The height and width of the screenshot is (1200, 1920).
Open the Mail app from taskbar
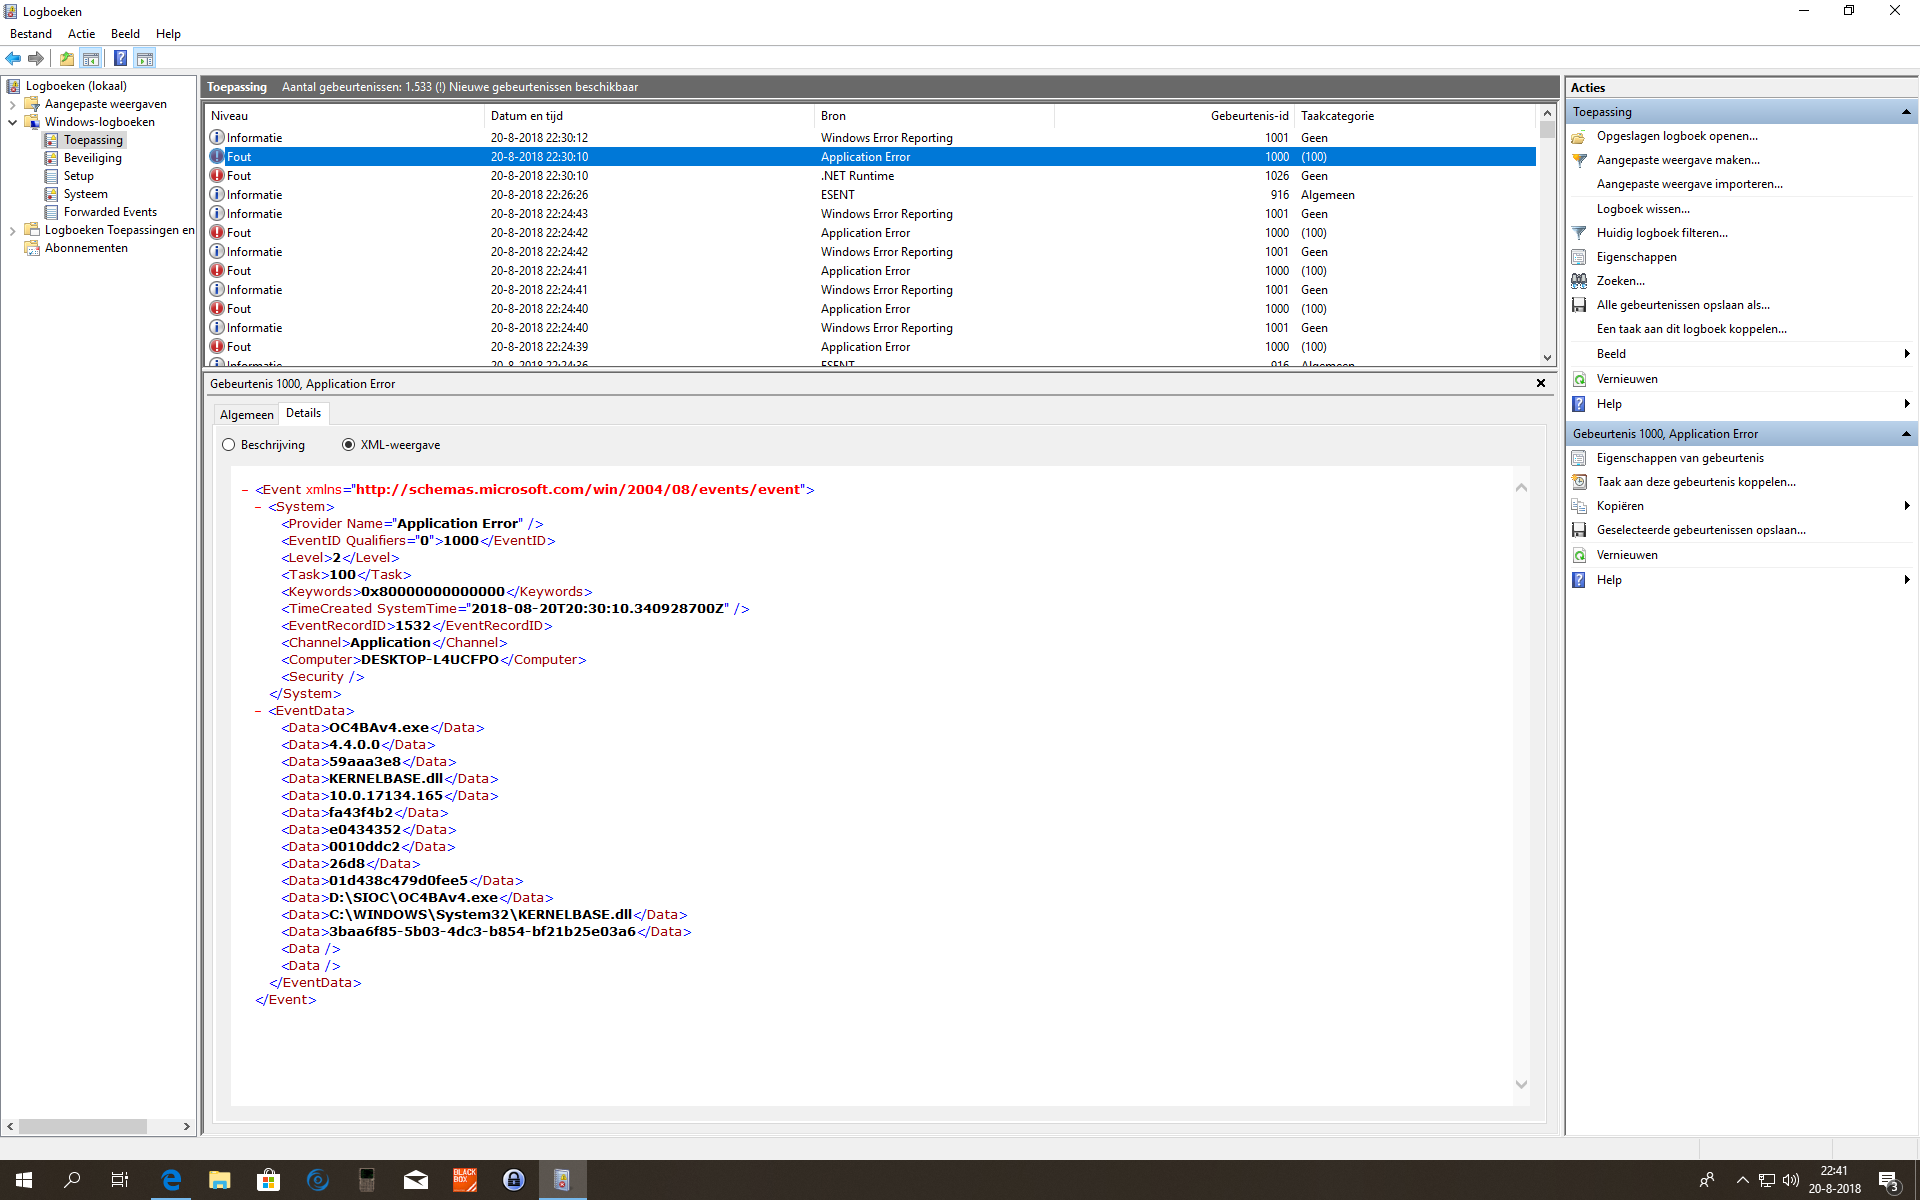tap(416, 1180)
